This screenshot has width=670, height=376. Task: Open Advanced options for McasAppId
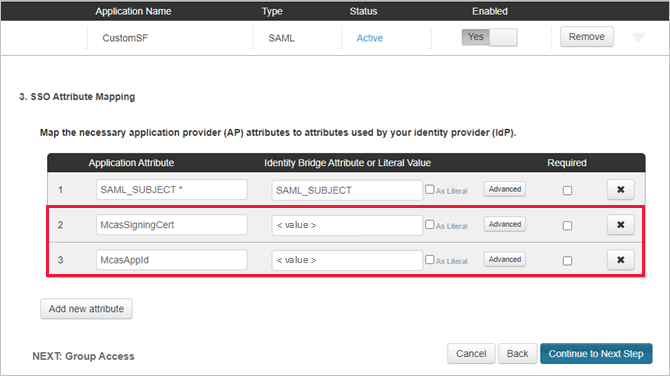pos(505,259)
